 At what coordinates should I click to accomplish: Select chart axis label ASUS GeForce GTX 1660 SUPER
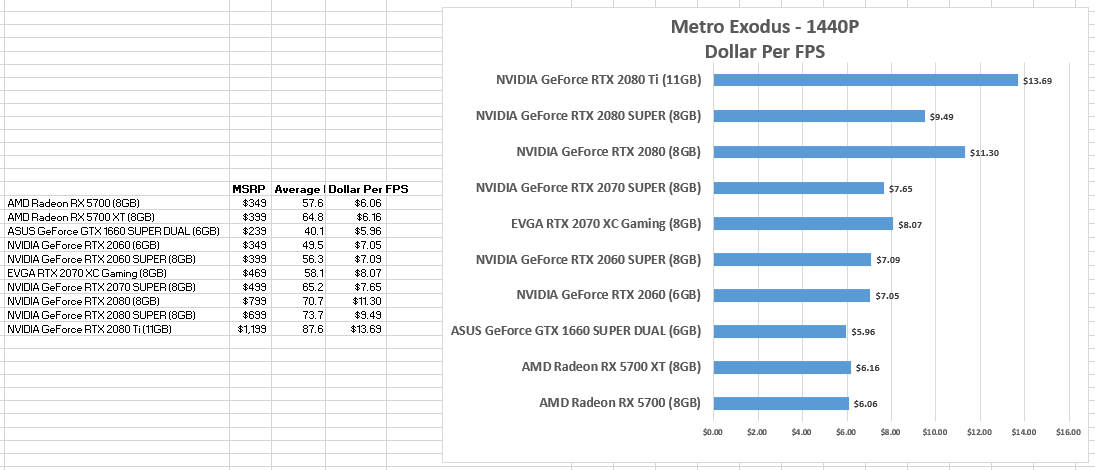(x=577, y=331)
